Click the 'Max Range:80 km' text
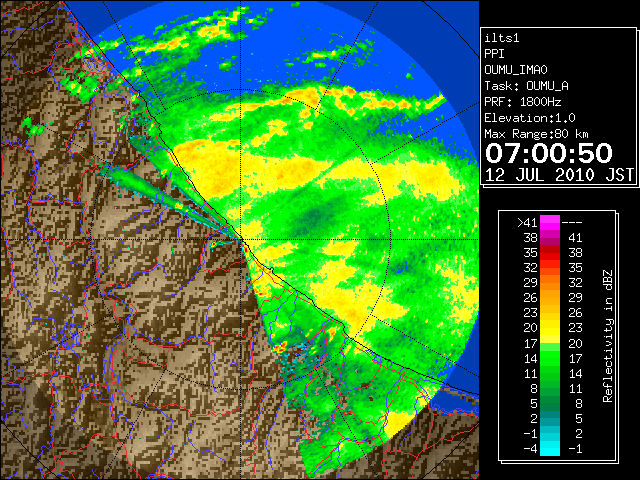 (536, 134)
